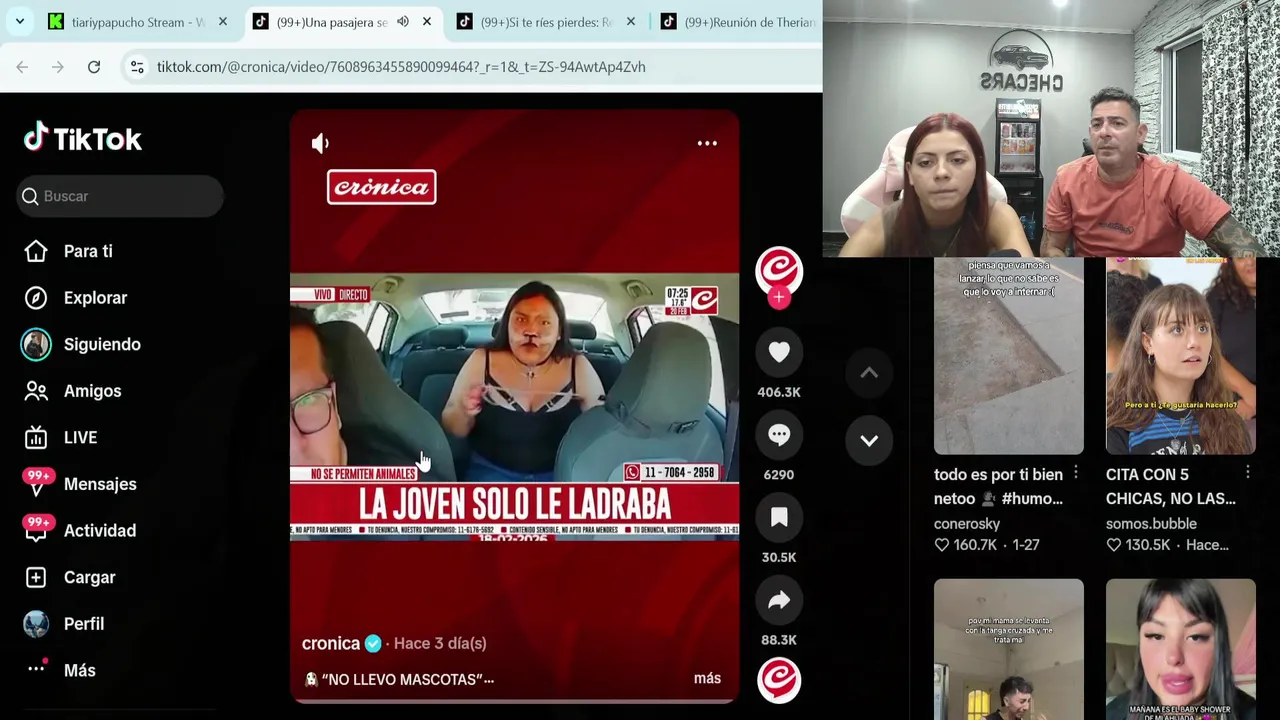Open options for CITA CON 5 CHICAS video
1280x720 pixels.
pyautogui.click(x=1248, y=472)
